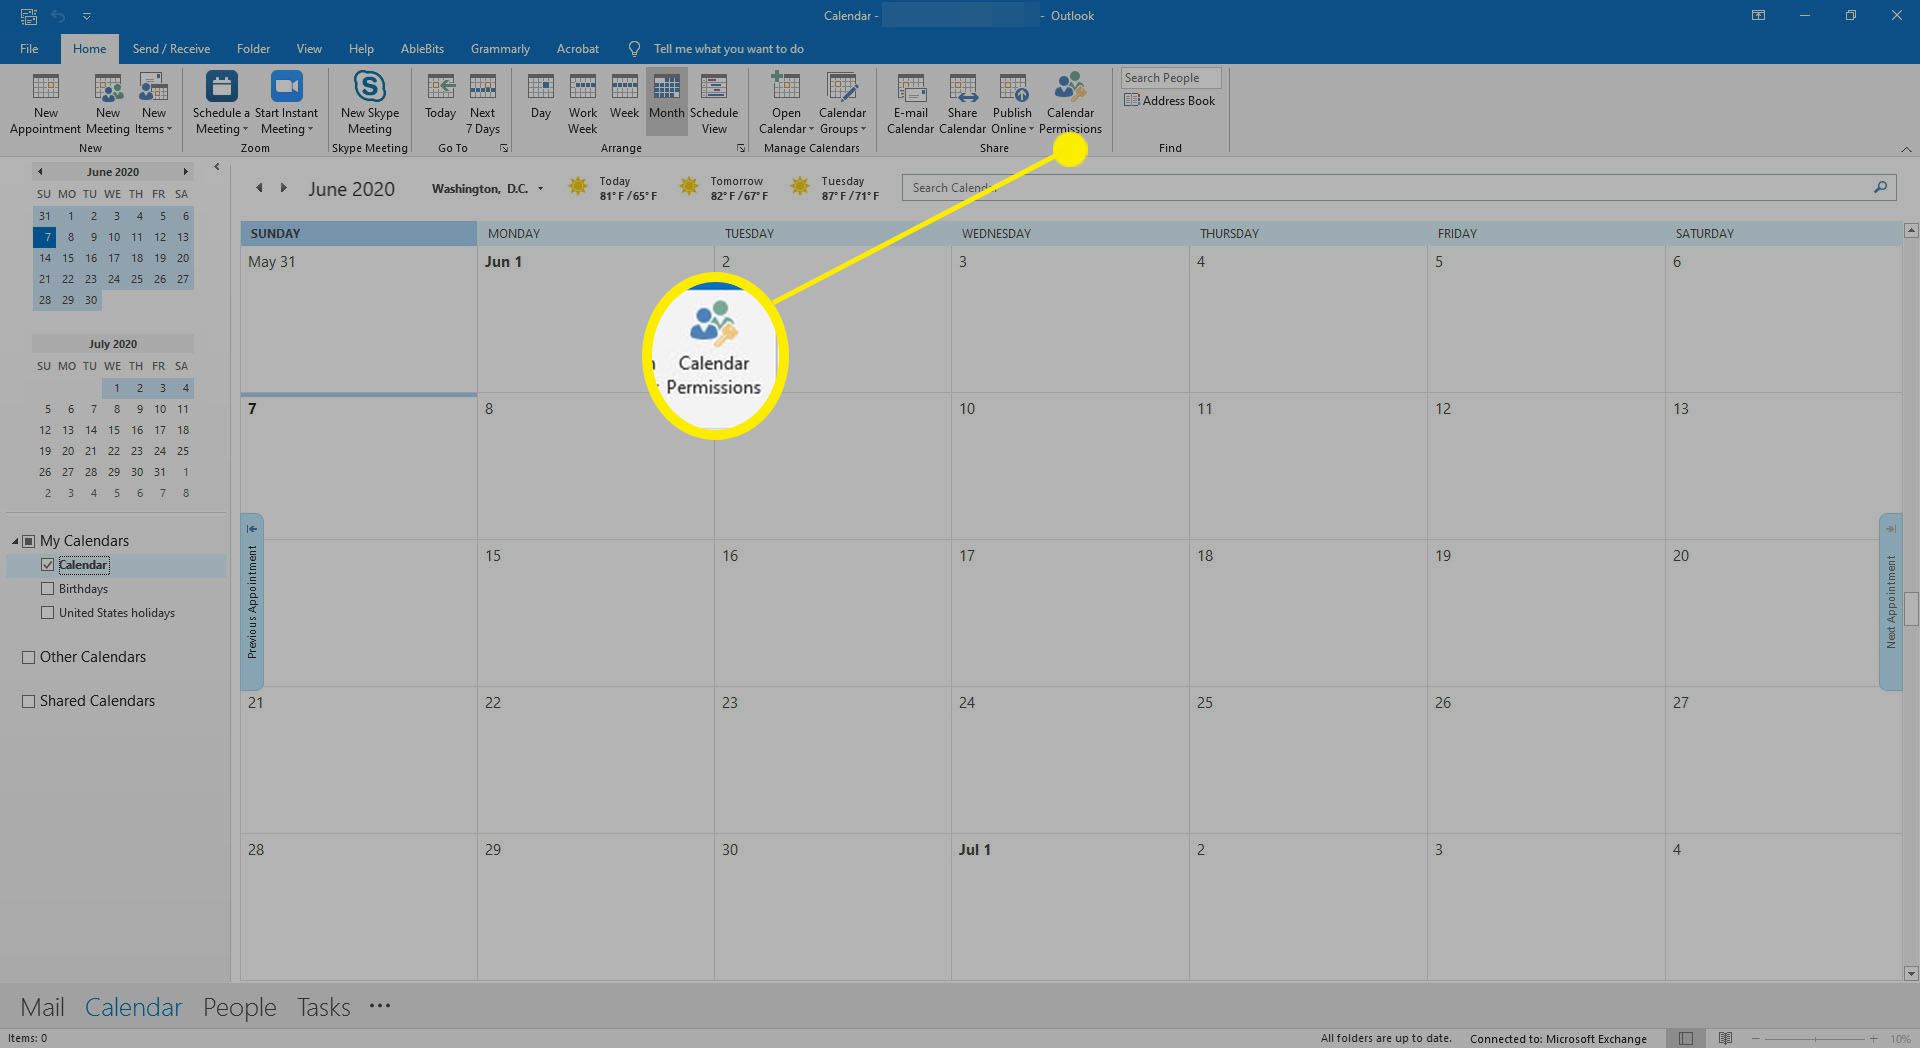Uncheck the Calendar checkbox
The image size is (1920, 1048).
click(x=47, y=565)
